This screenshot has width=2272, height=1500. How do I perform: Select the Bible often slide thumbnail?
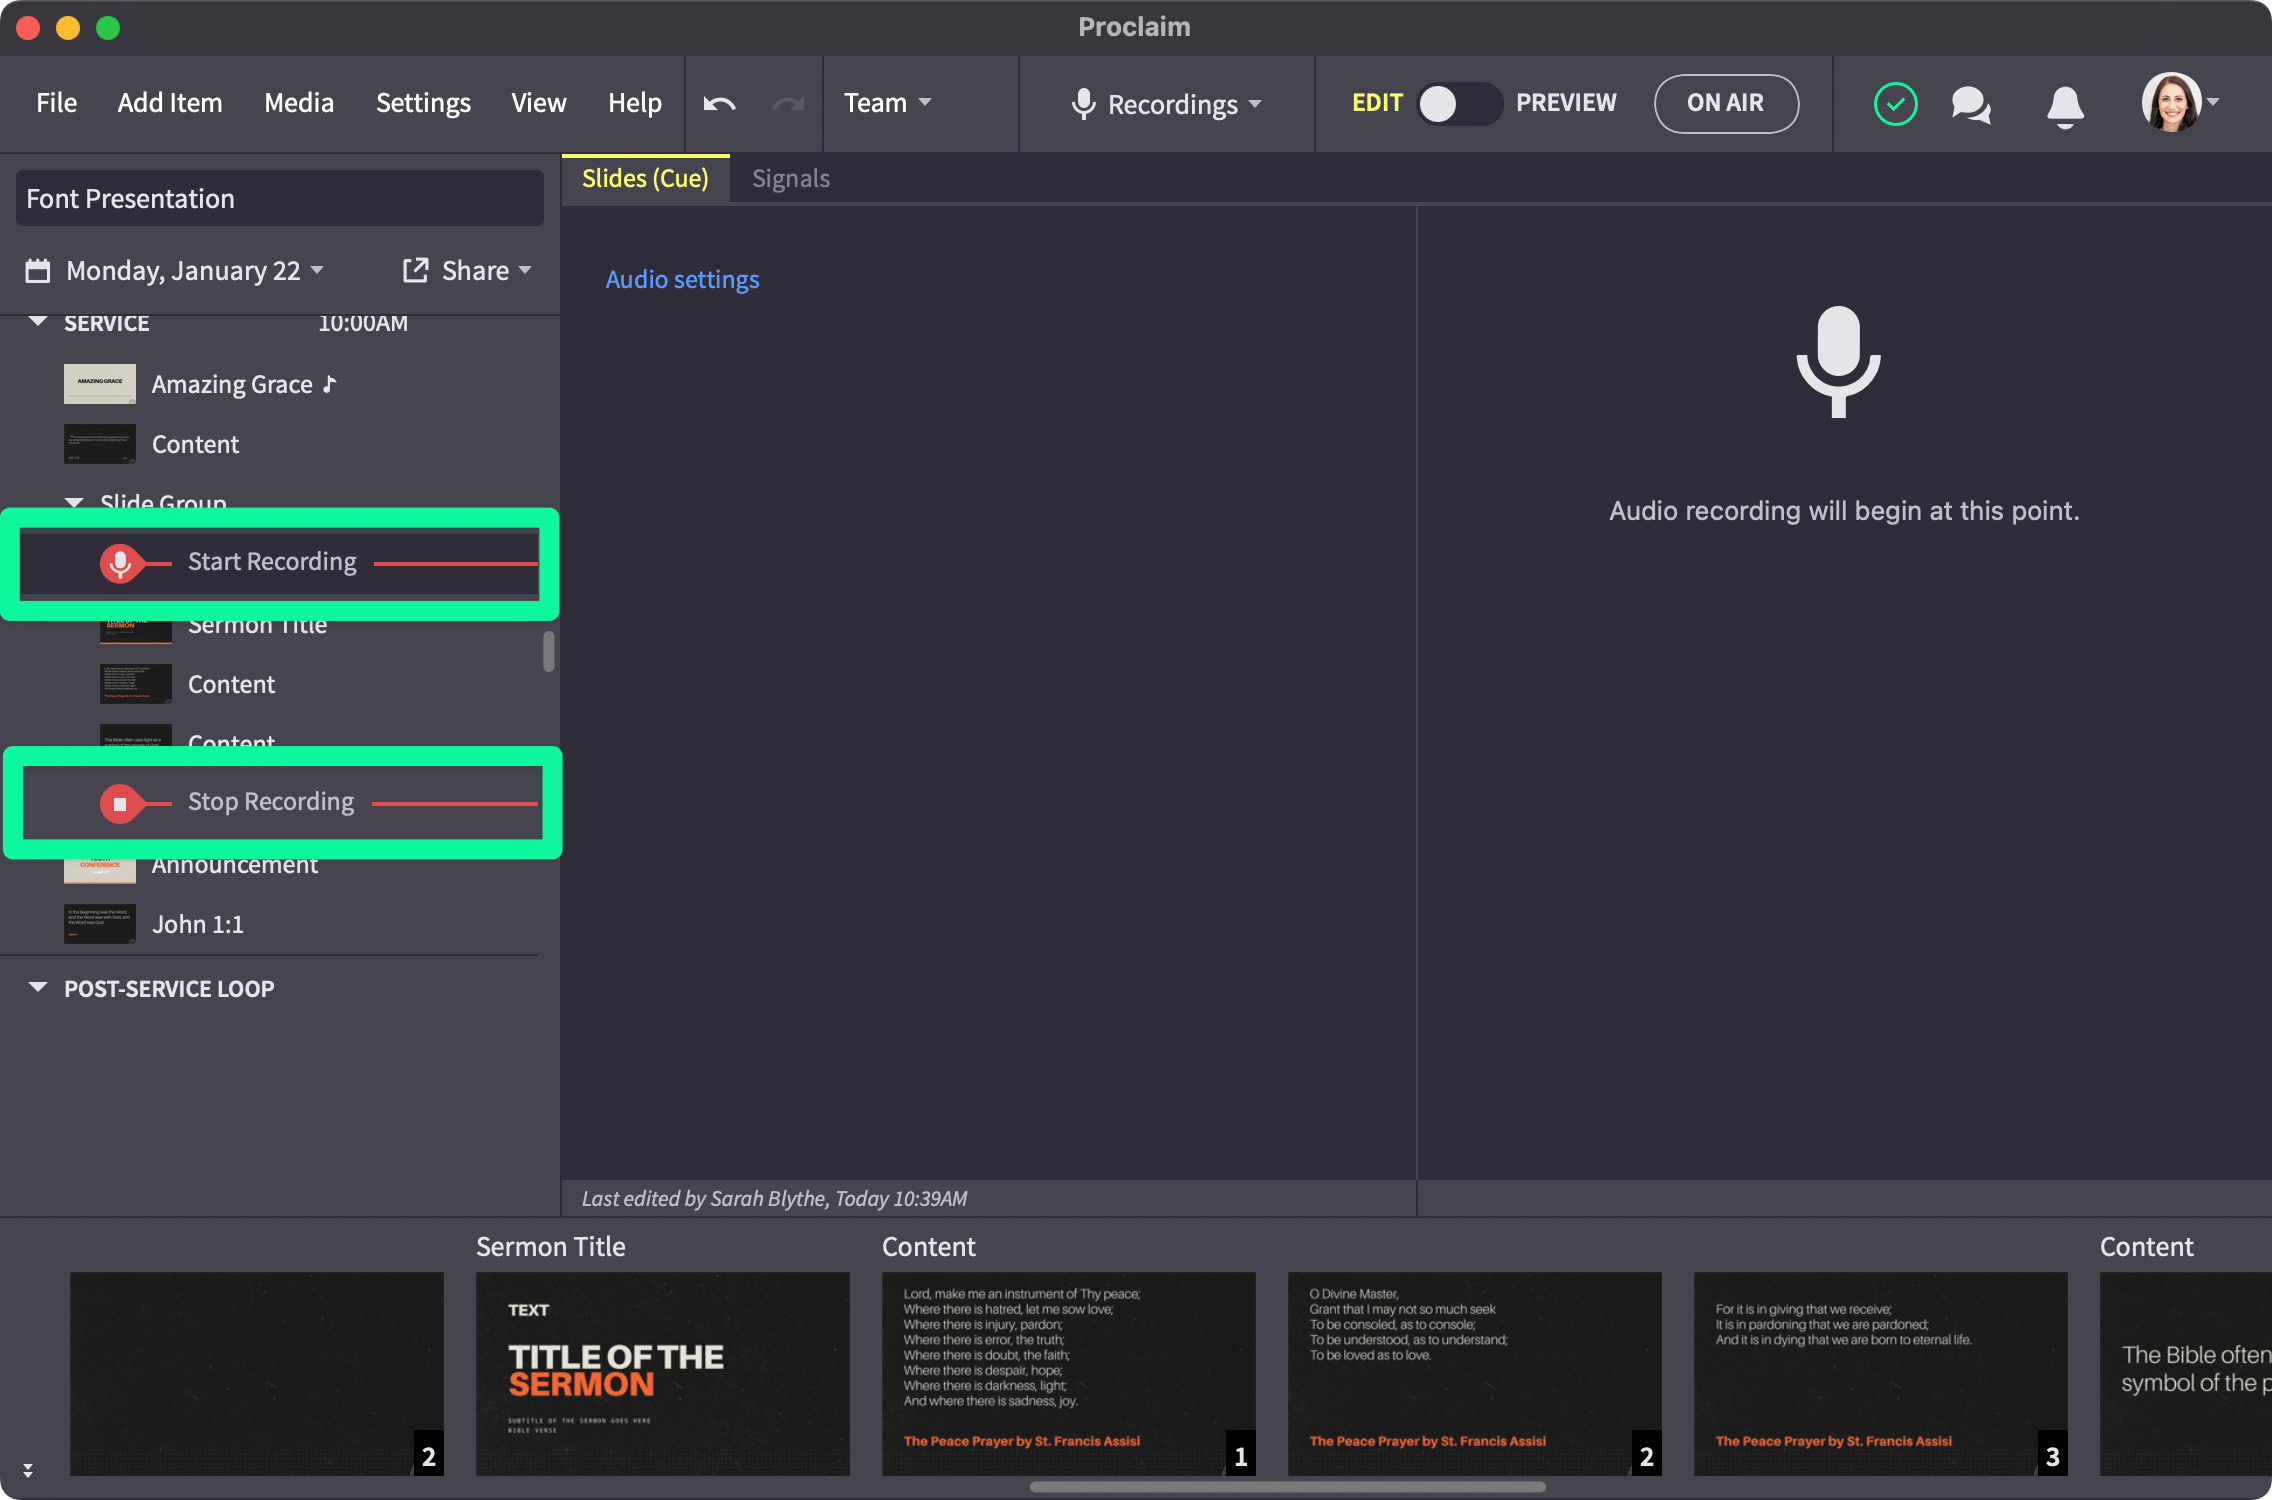click(x=2186, y=1373)
